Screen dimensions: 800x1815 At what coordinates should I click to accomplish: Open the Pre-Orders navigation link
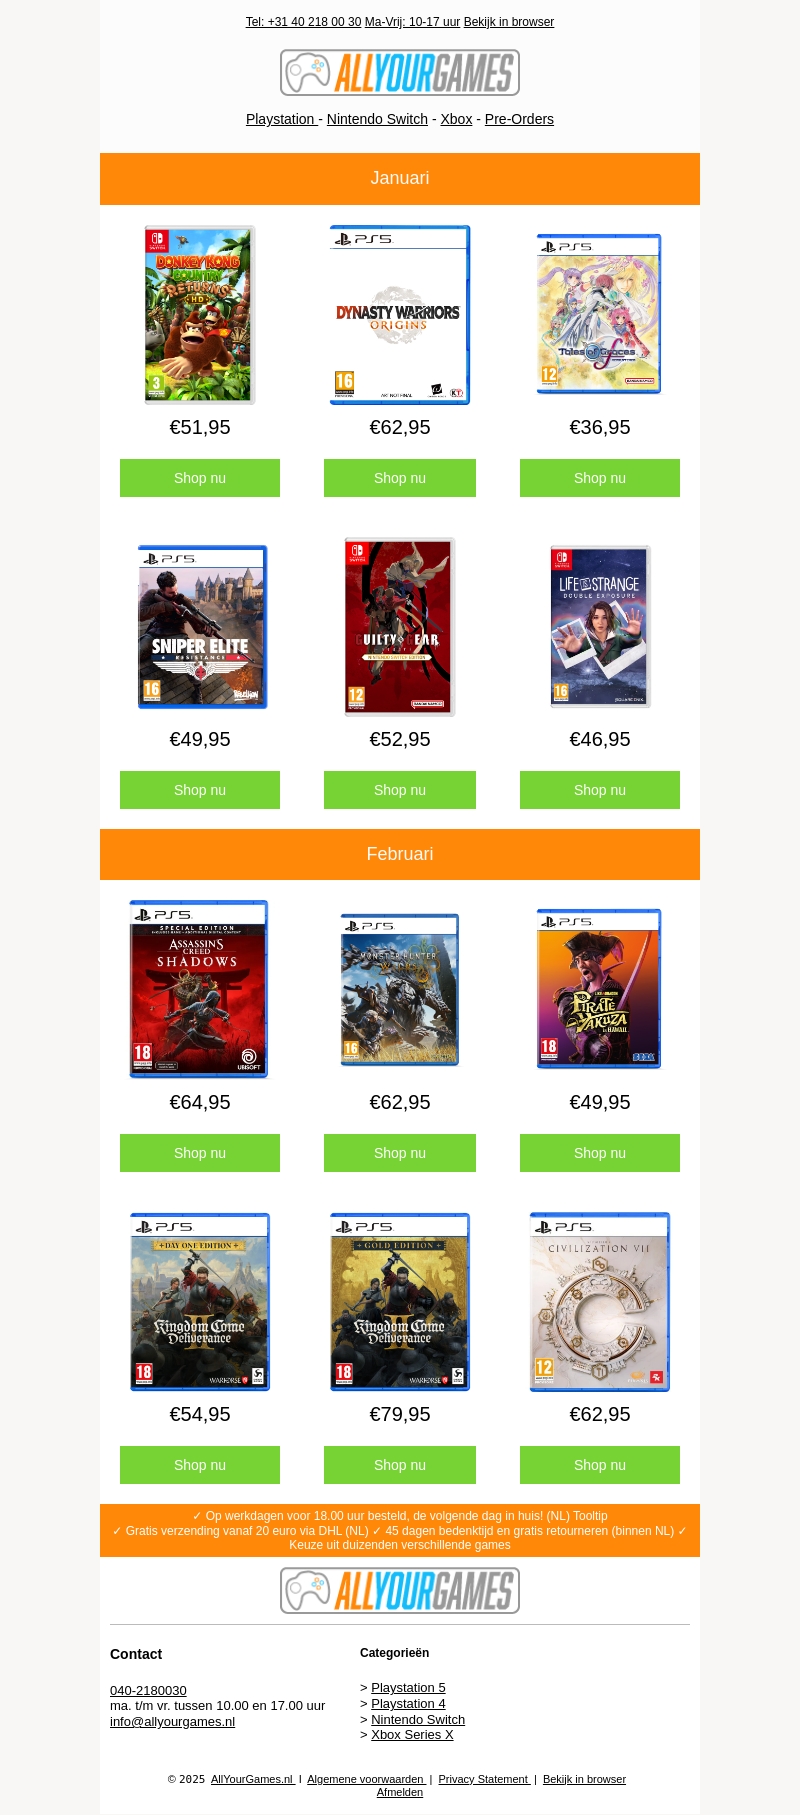coord(519,119)
